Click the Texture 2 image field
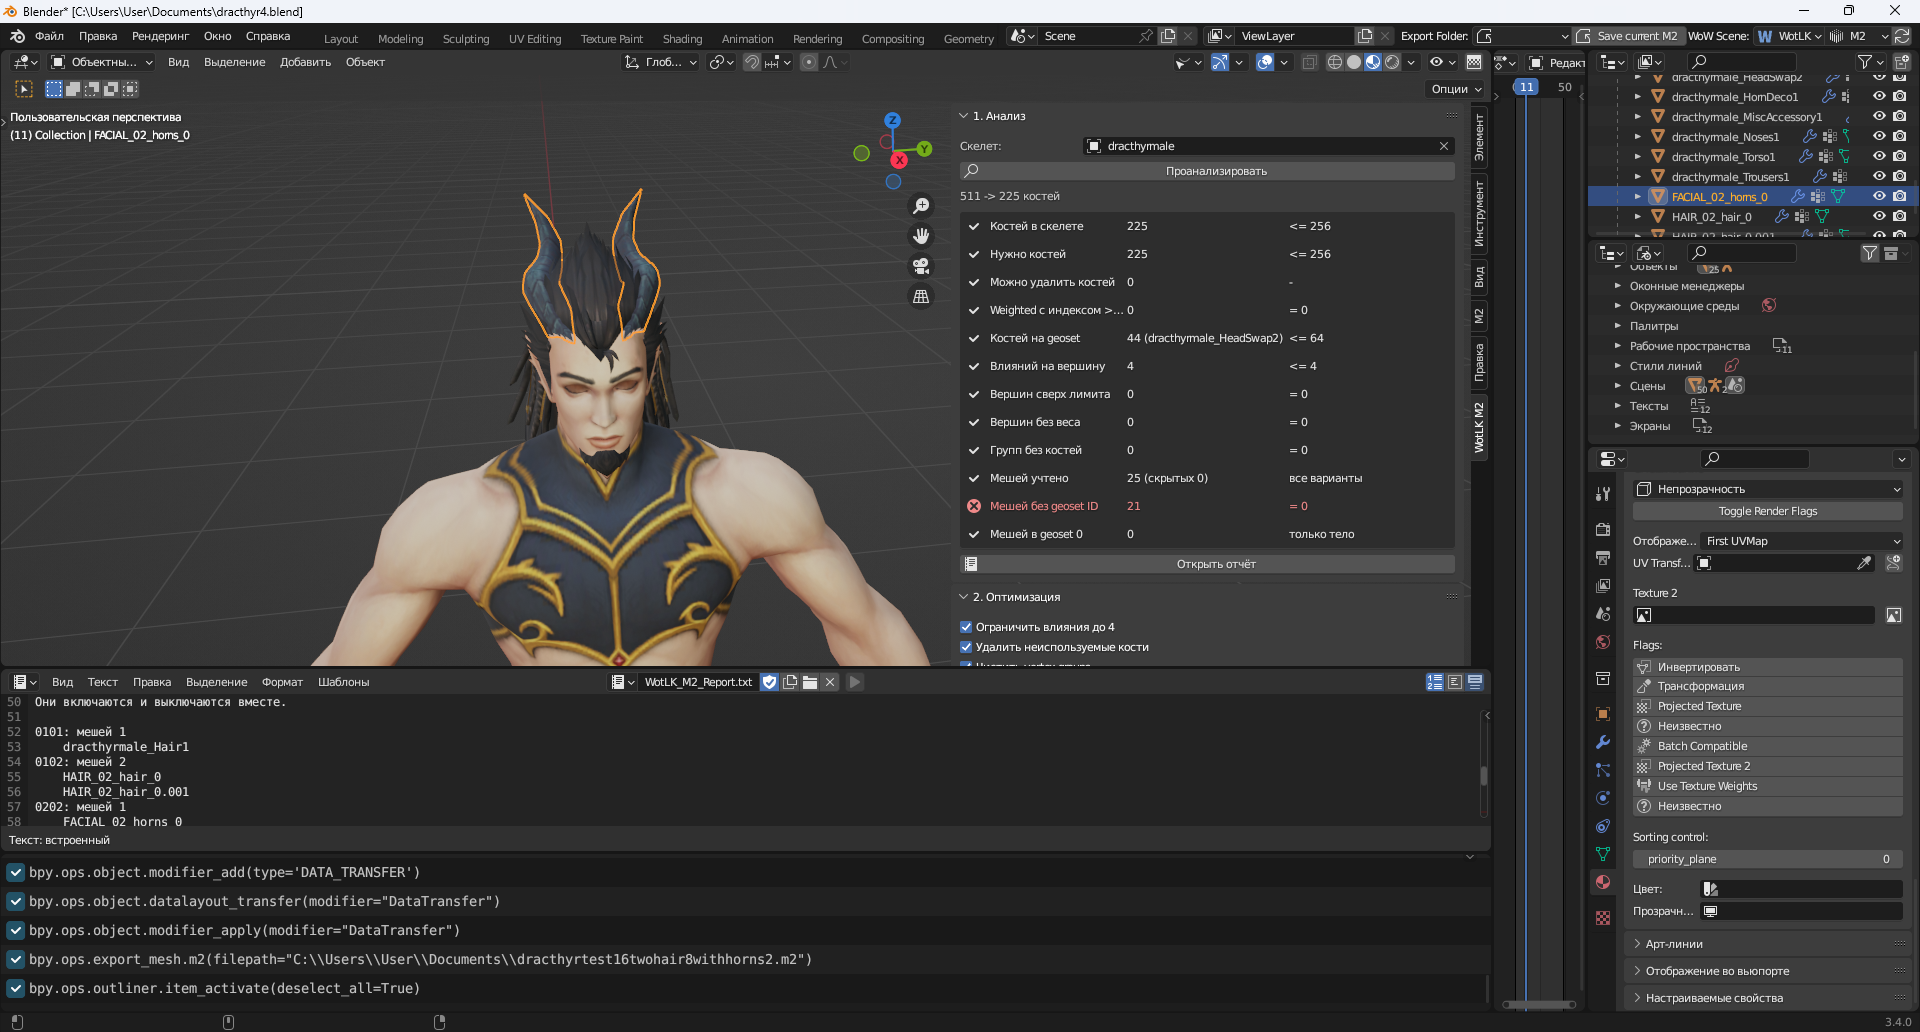 point(1754,615)
